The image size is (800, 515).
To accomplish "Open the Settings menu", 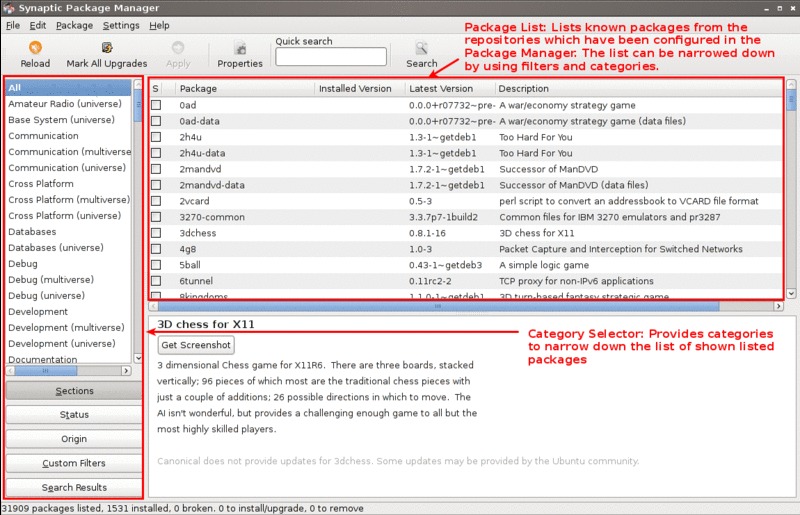I will (121, 26).
